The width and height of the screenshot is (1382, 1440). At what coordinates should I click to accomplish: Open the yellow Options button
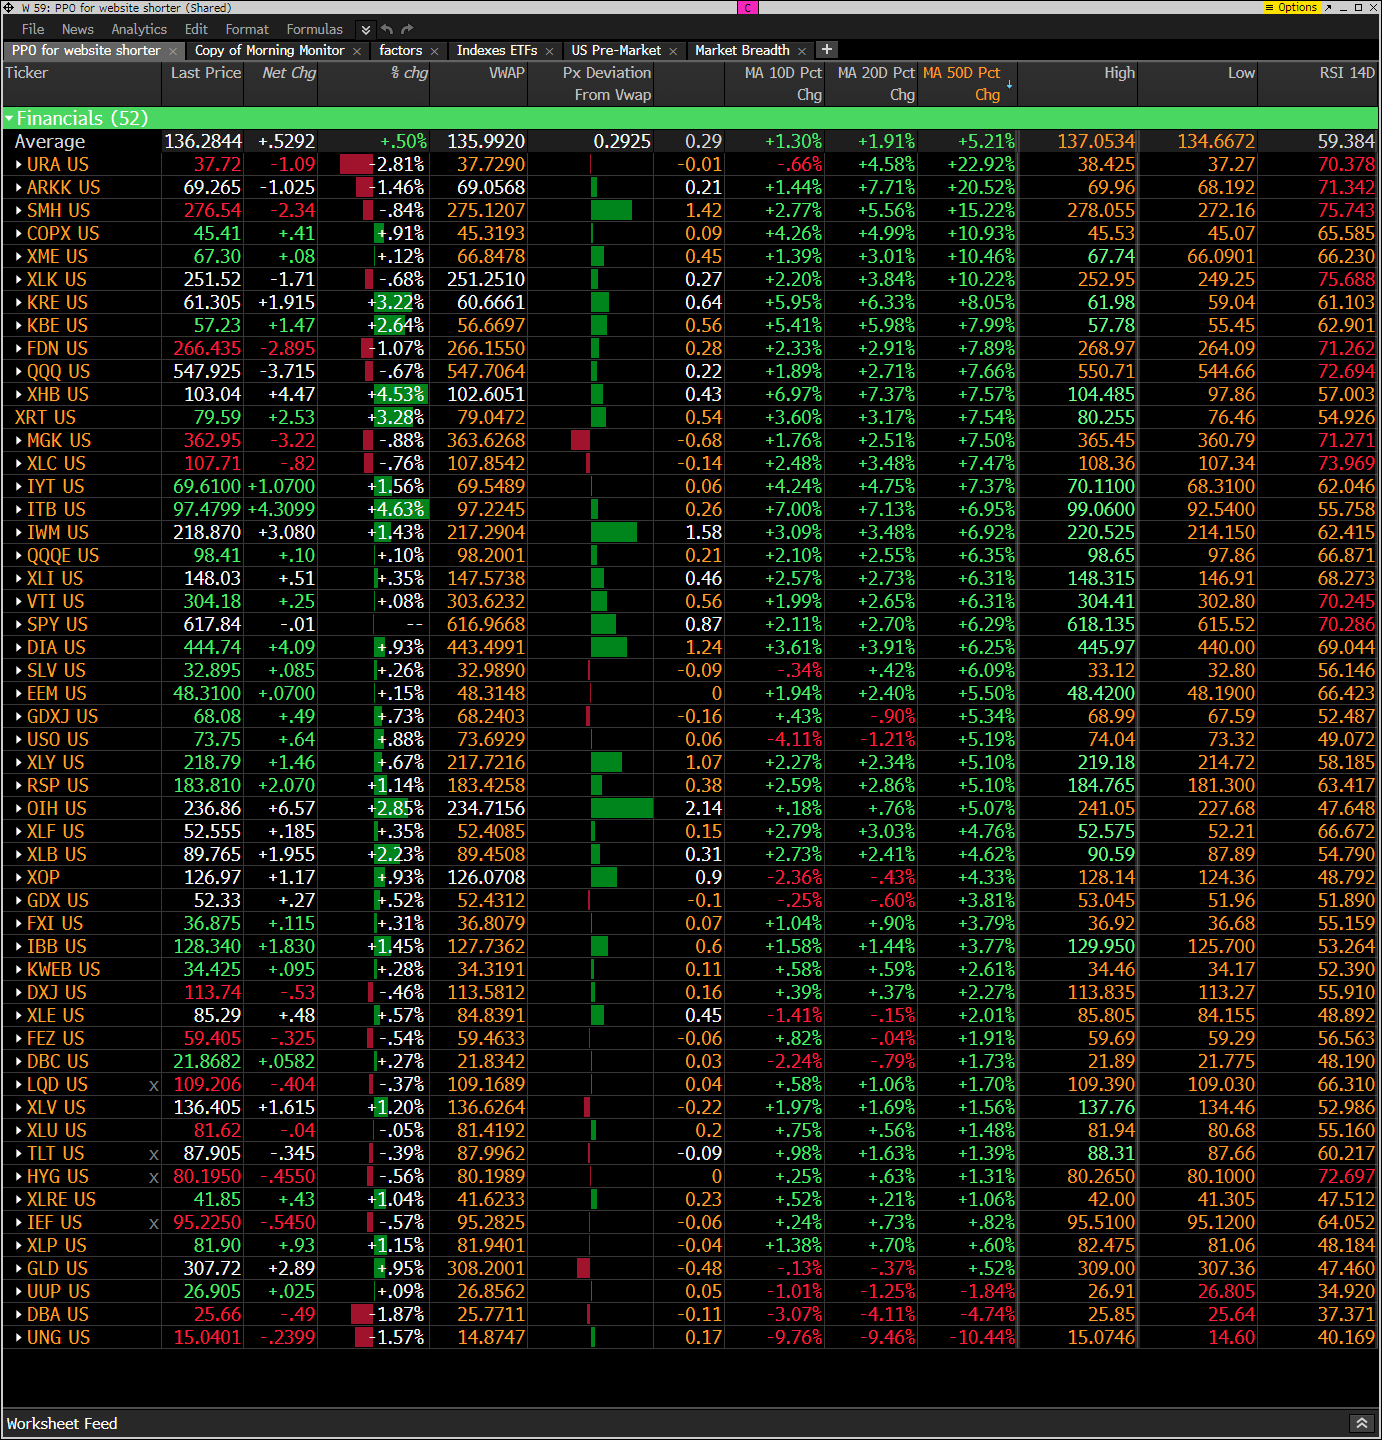pos(1292,7)
